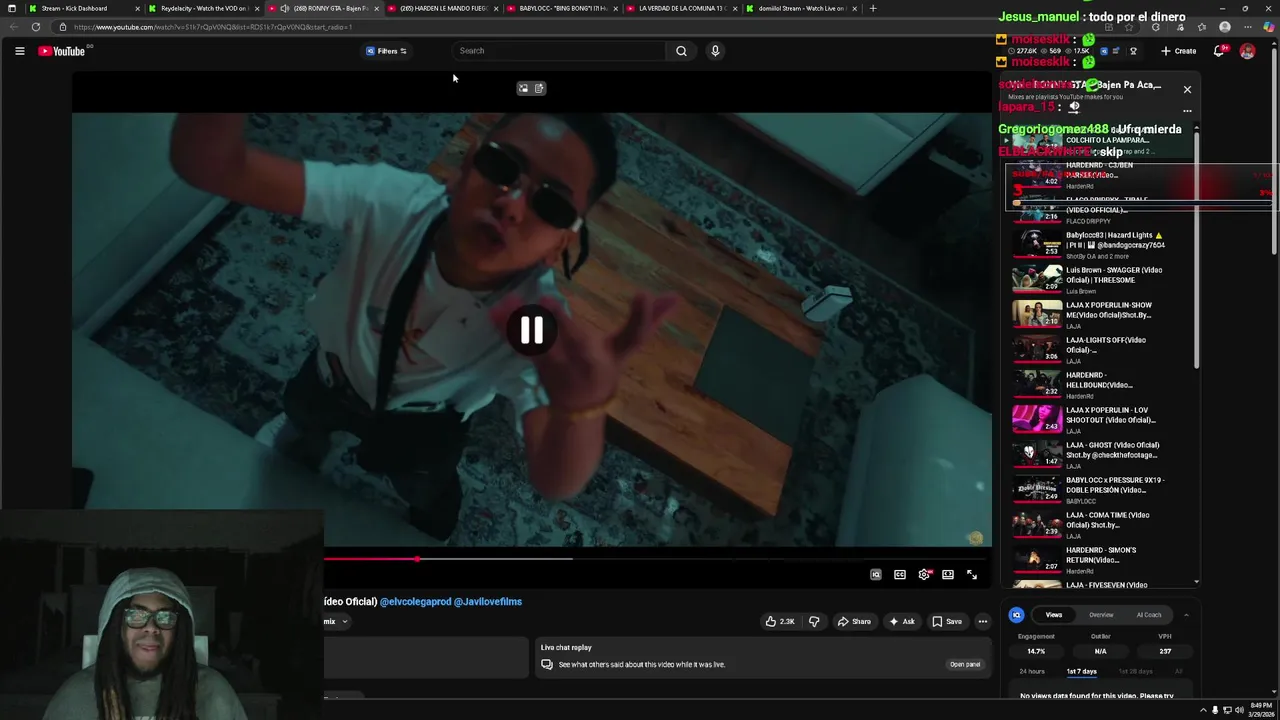Focus the YouTube search field
The height and width of the screenshot is (720, 1280).
[x=559, y=51]
